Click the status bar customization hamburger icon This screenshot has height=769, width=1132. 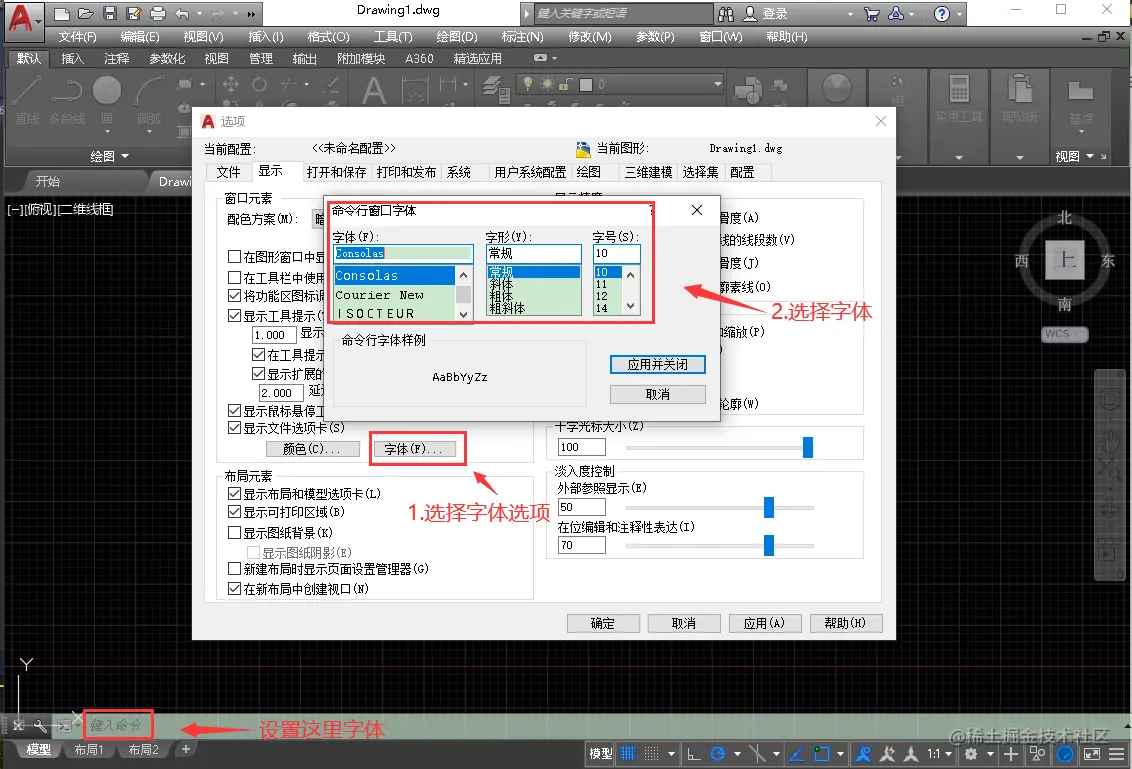(x=1116, y=754)
